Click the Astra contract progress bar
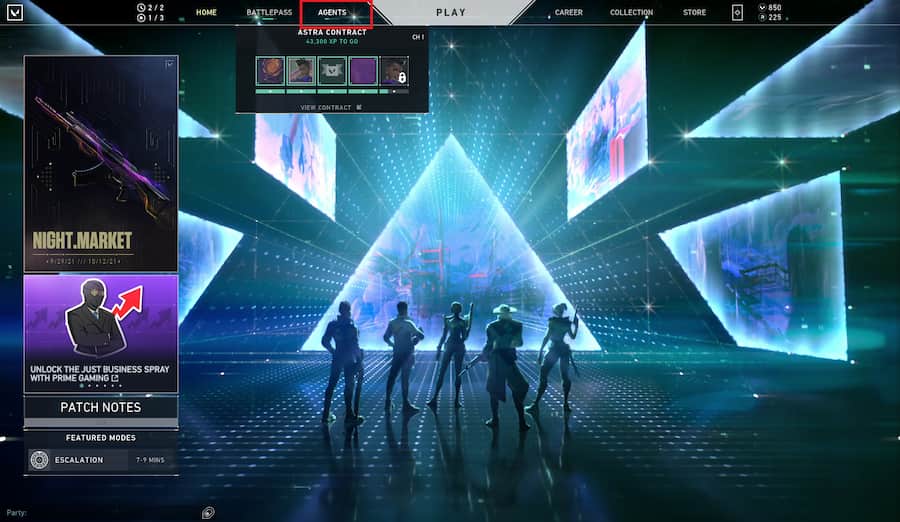 pos(332,91)
